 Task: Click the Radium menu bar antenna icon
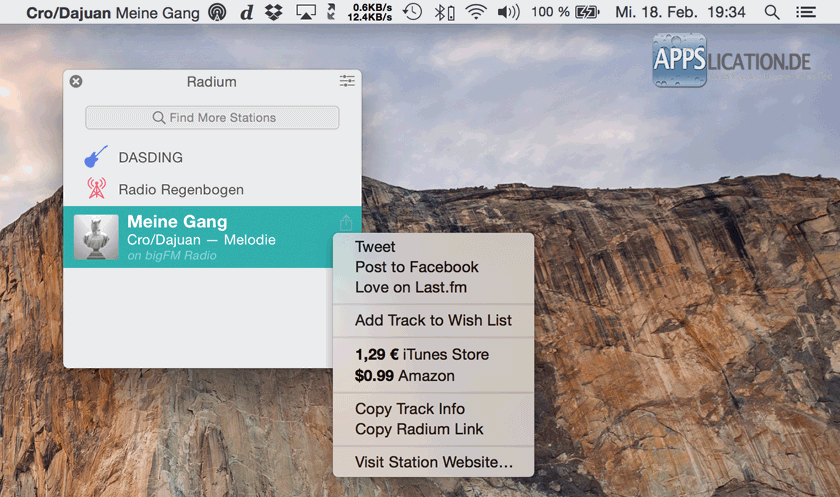pos(217,12)
